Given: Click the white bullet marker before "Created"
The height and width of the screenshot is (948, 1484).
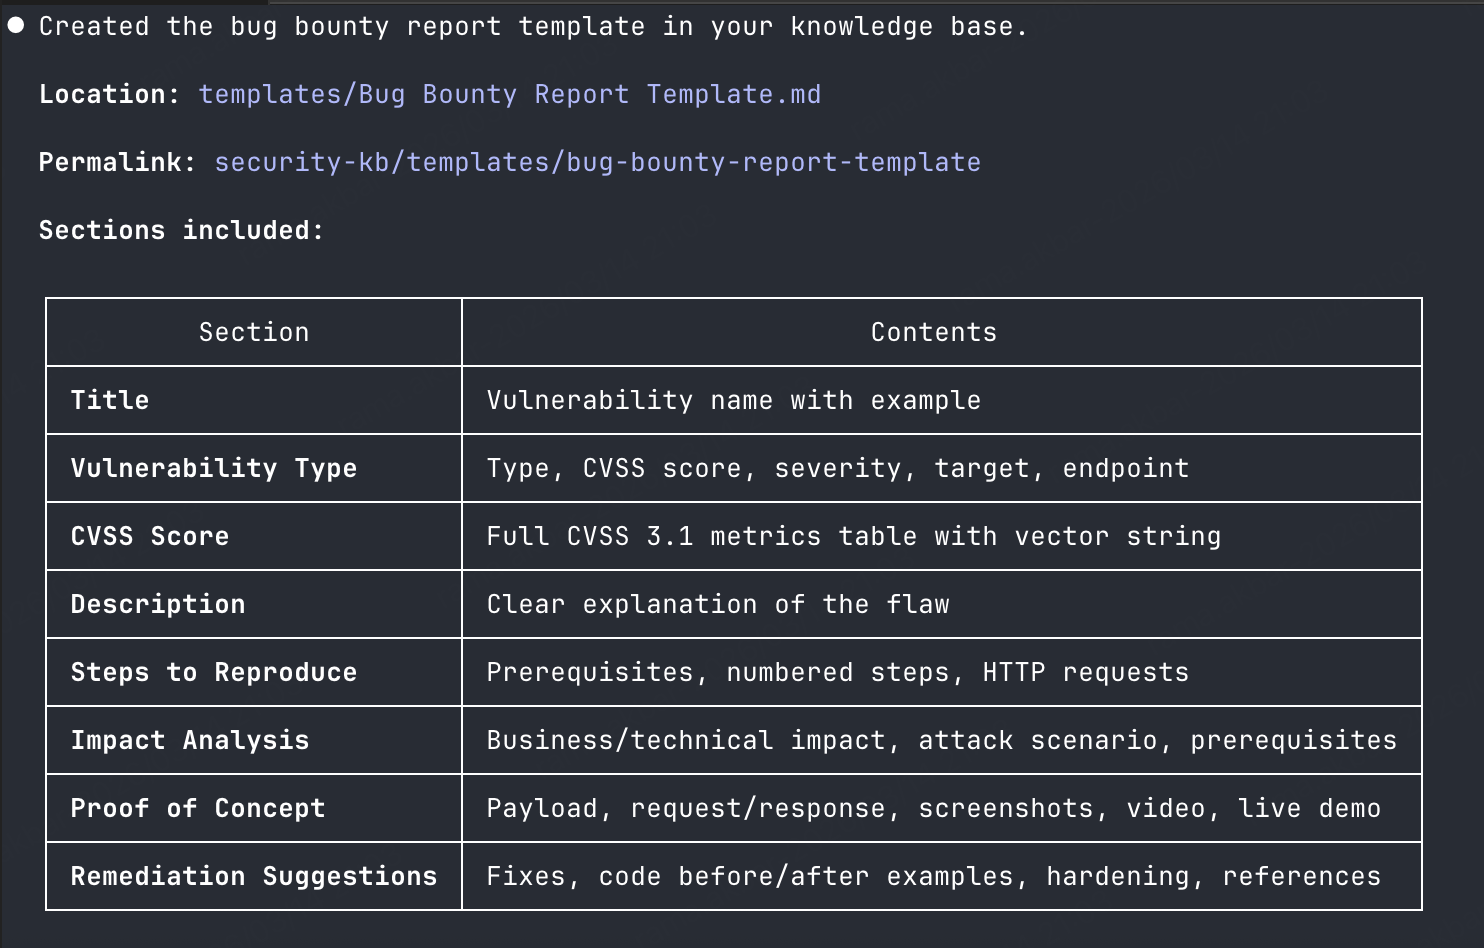Looking at the screenshot, I should (x=16, y=26).
